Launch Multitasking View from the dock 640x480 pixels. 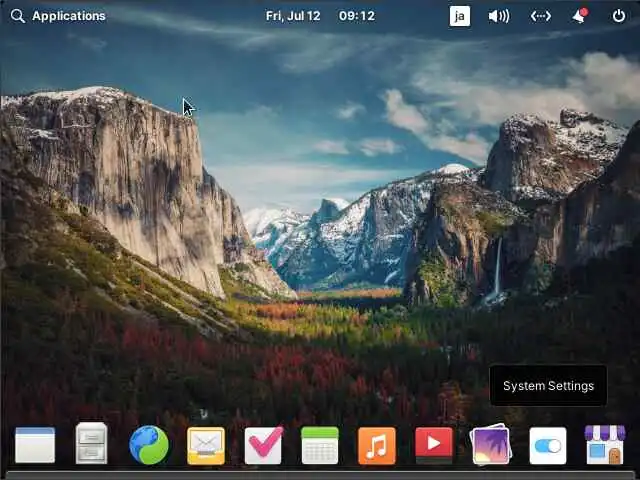[35, 445]
